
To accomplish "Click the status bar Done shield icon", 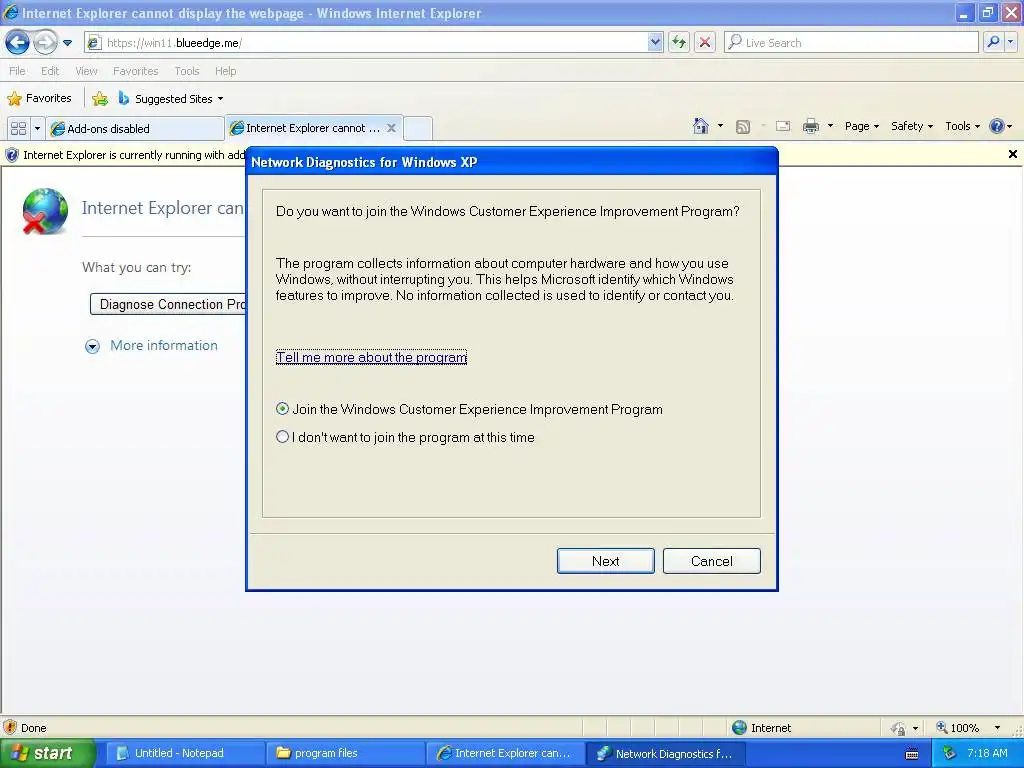I will pyautogui.click(x=10, y=728).
